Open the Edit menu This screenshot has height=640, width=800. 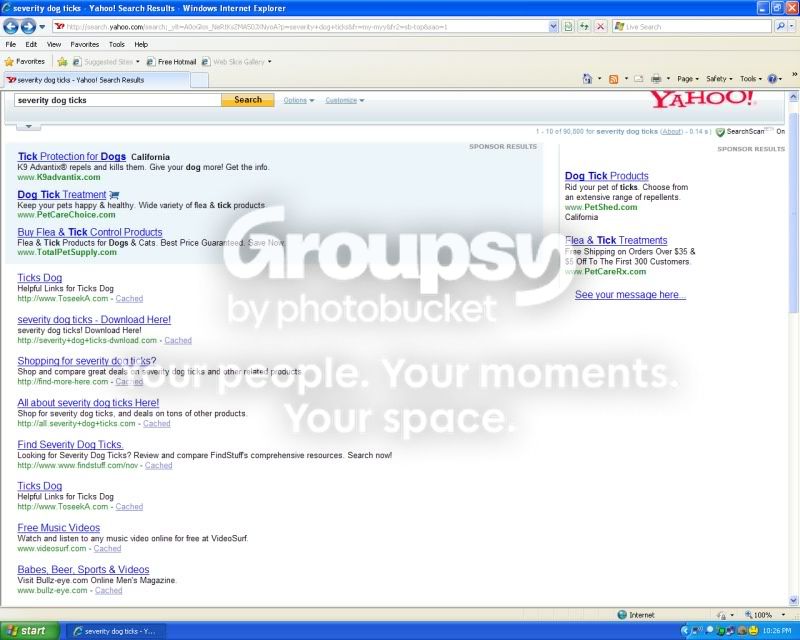[31, 44]
